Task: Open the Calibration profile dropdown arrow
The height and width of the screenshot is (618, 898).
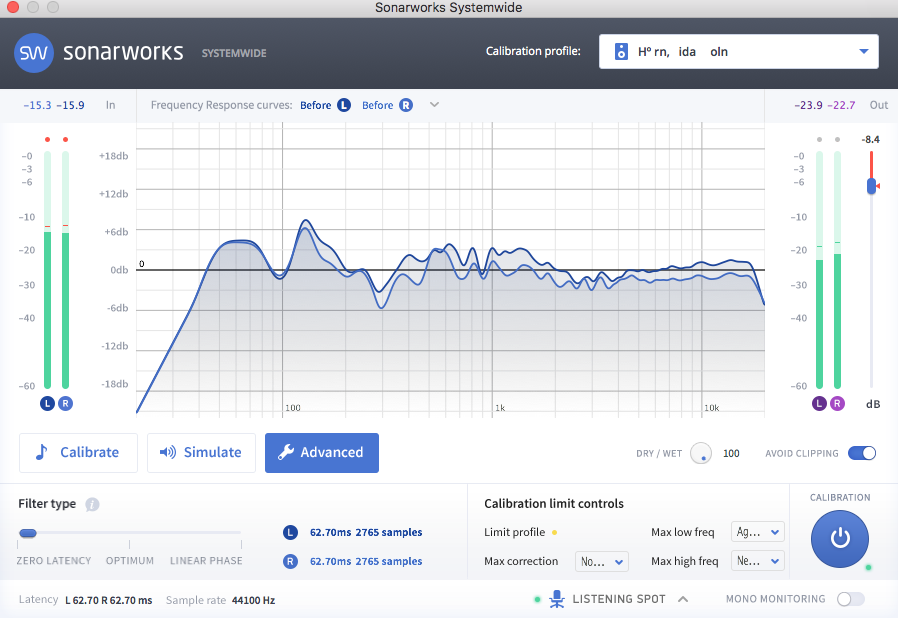Action: click(864, 52)
